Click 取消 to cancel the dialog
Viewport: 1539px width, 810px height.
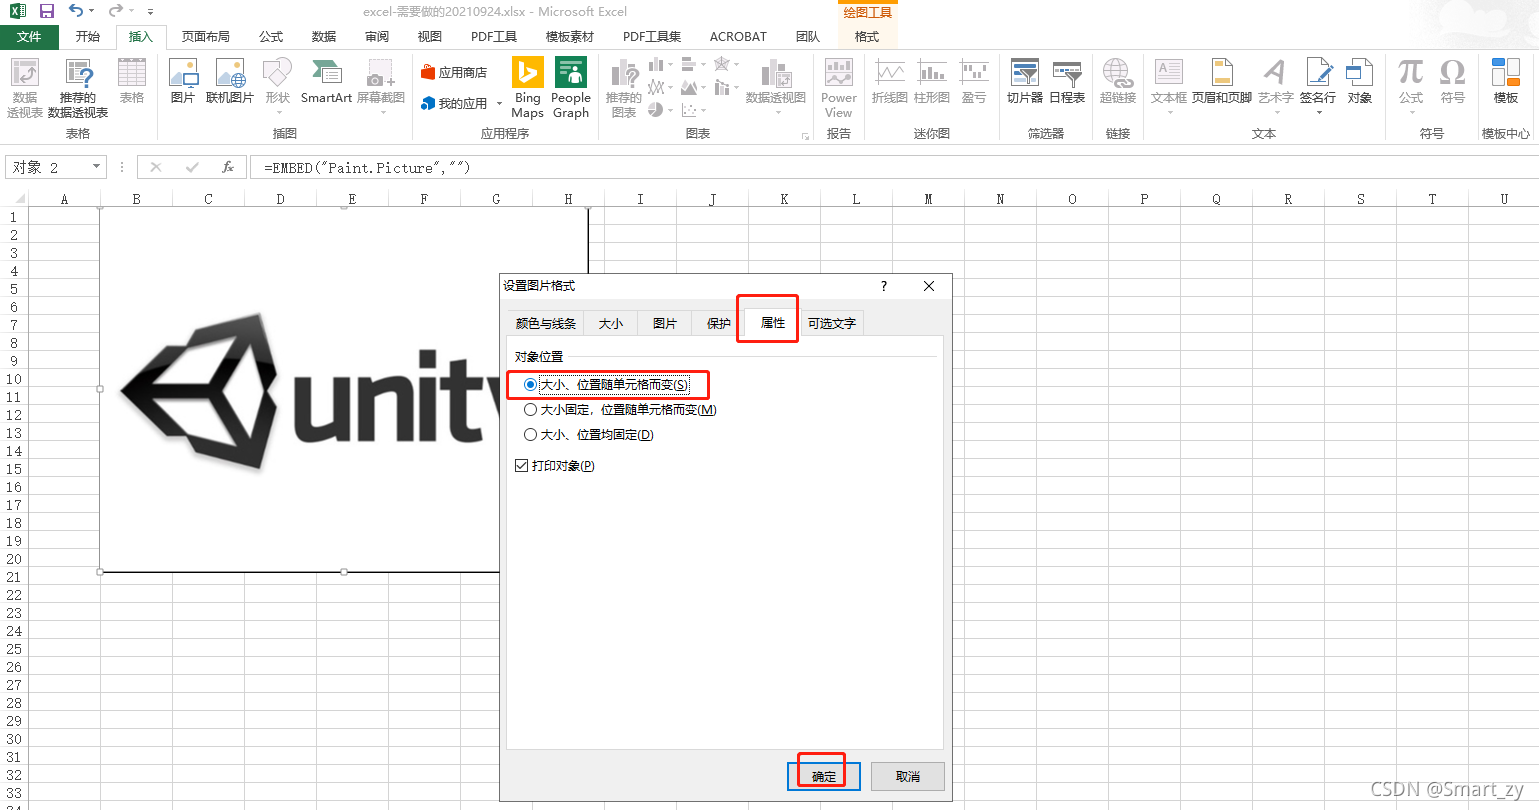pos(908,776)
